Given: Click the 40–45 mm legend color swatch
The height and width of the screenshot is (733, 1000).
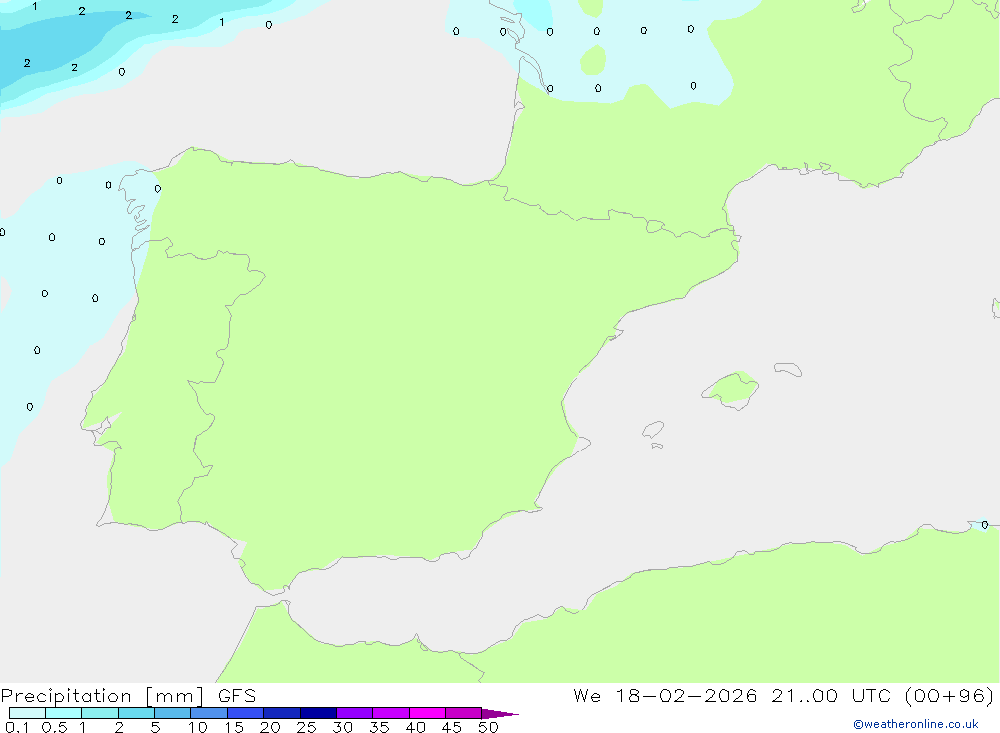Looking at the screenshot, I should [x=427, y=713].
